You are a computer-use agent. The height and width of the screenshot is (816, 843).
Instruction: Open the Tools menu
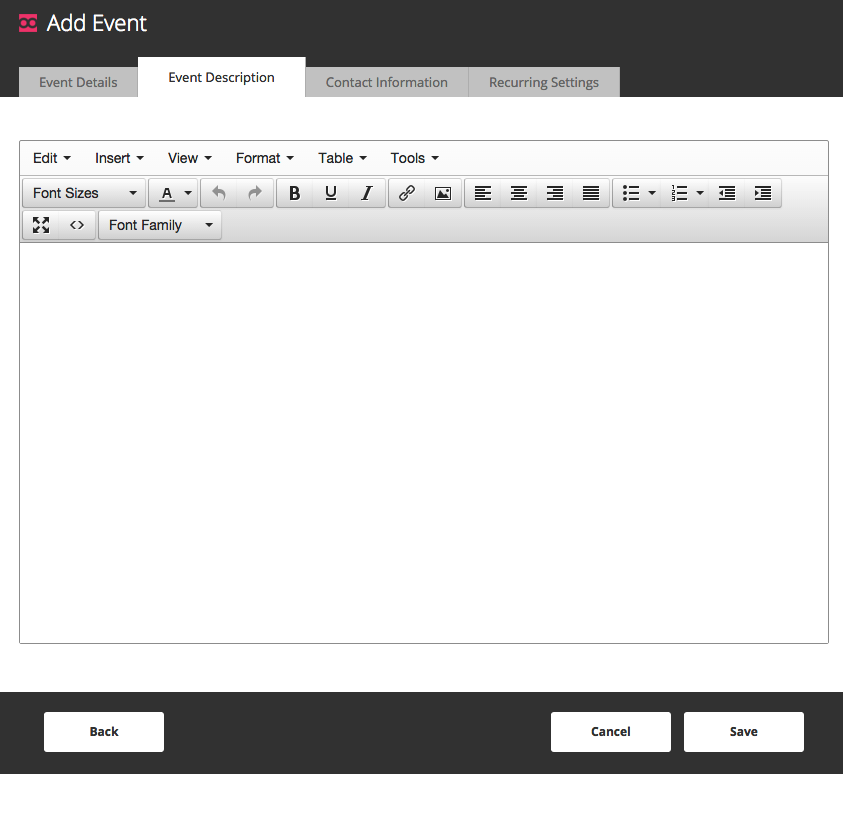pos(415,158)
